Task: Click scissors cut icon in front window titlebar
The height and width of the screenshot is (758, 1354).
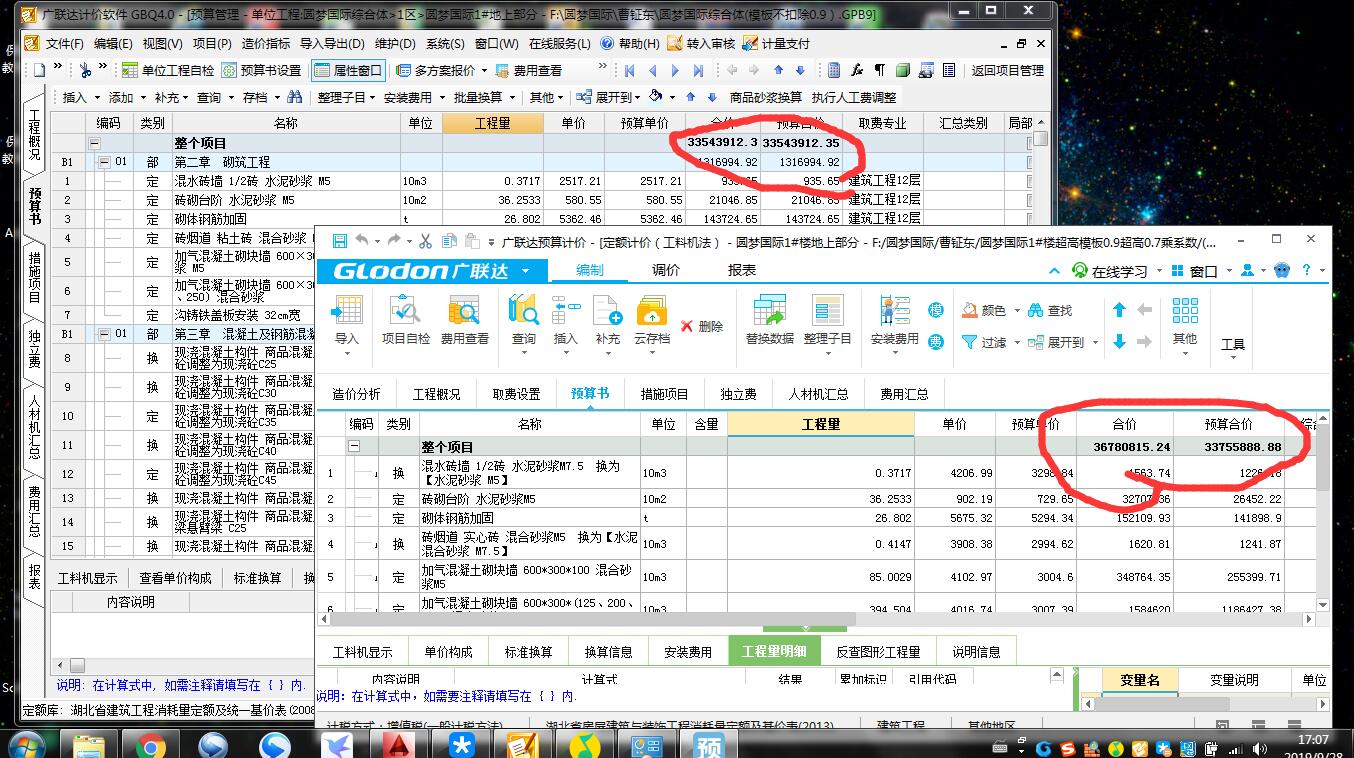Action: [x=425, y=241]
